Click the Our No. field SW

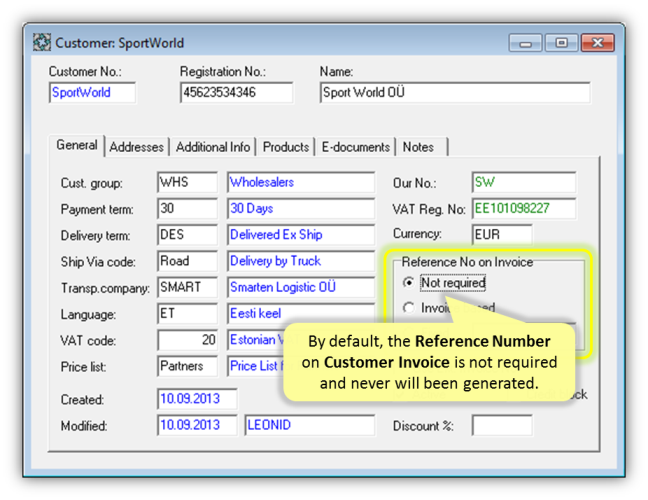pos(524,182)
